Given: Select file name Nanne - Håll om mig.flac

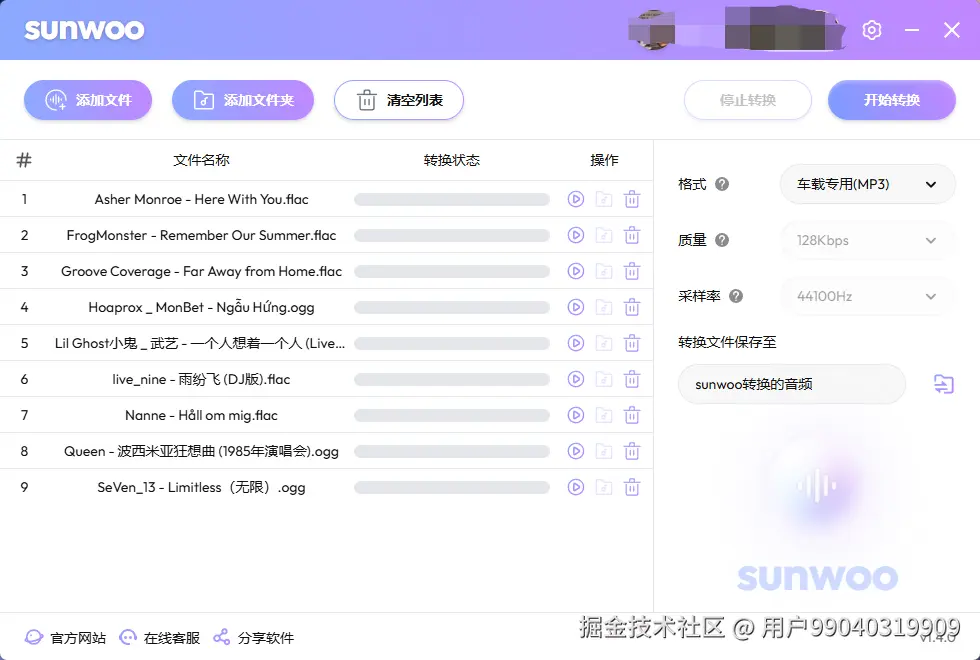Looking at the screenshot, I should coord(201,416).
